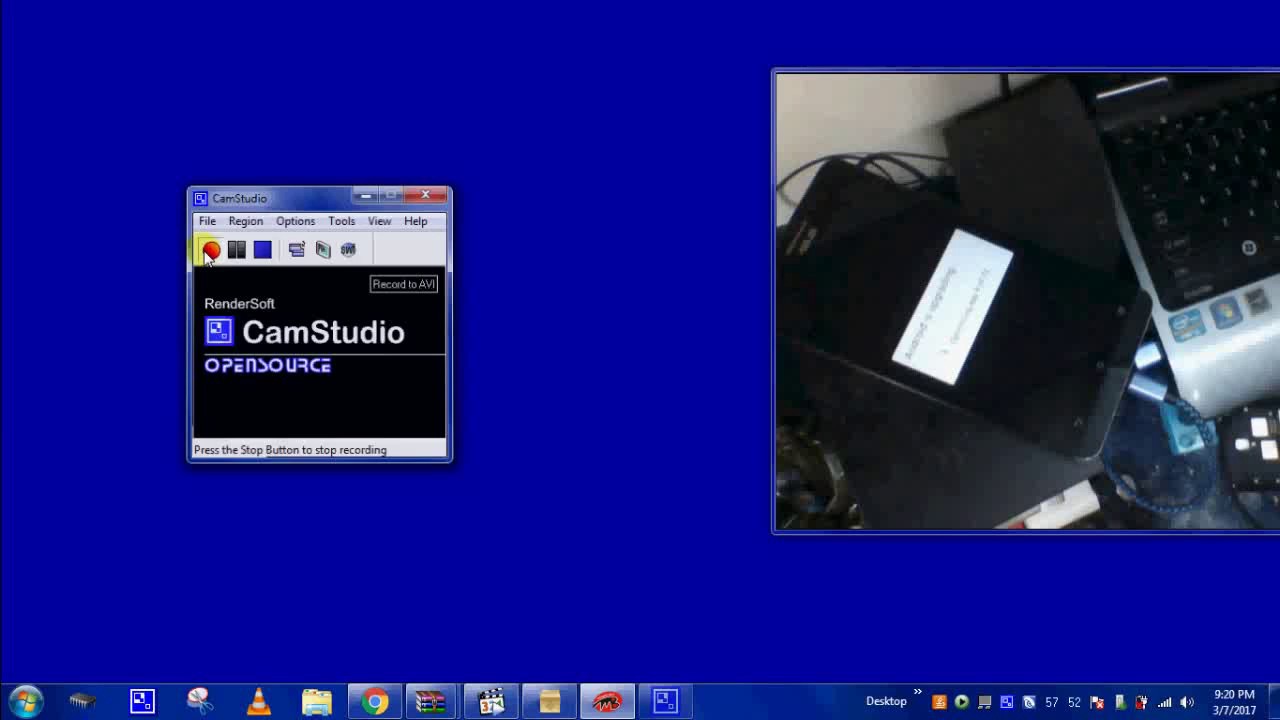Click the RenderSoft text
Image resolution: width=1280 pixels, height=720 pixels.
click(239, 303)
